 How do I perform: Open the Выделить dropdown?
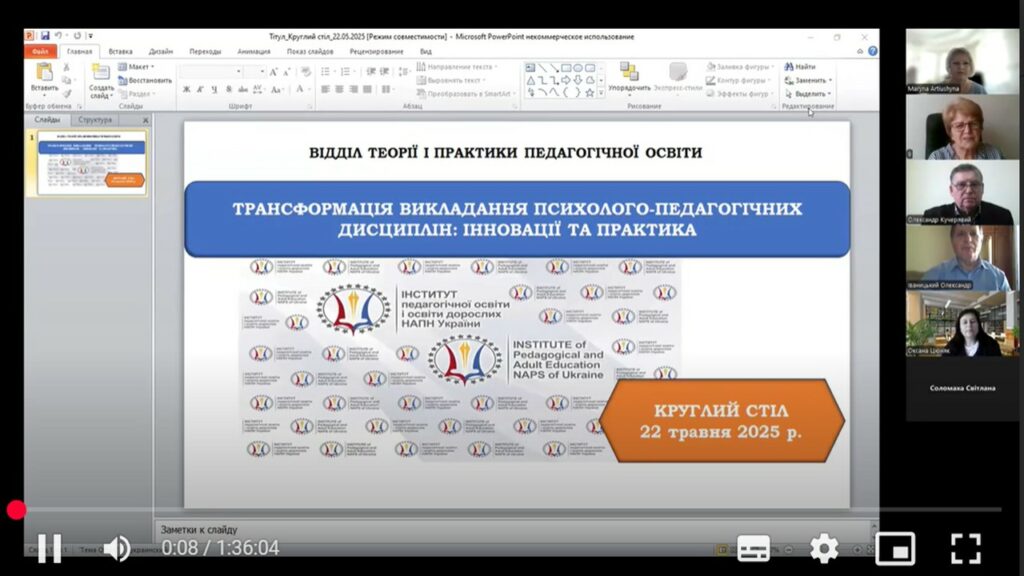point(809,94)
